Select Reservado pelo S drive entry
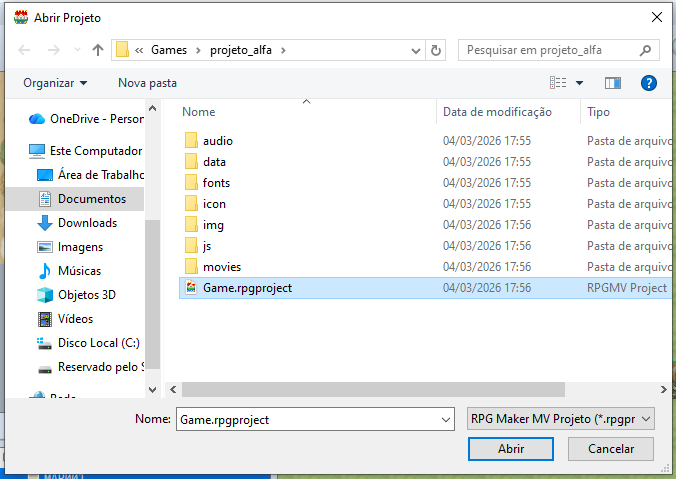 coord(91,367)
